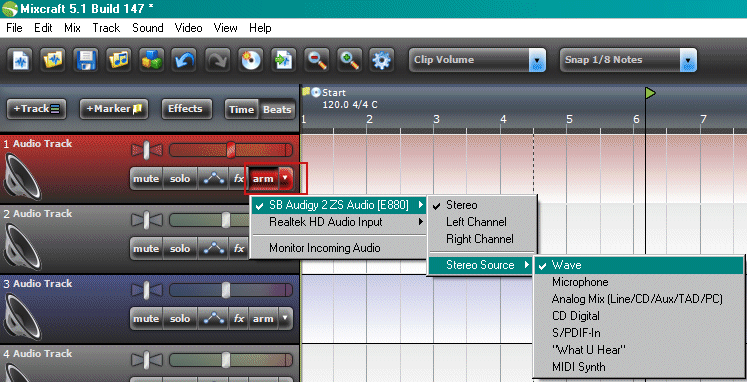Burn audio CD from toolbar

(251, 60)
